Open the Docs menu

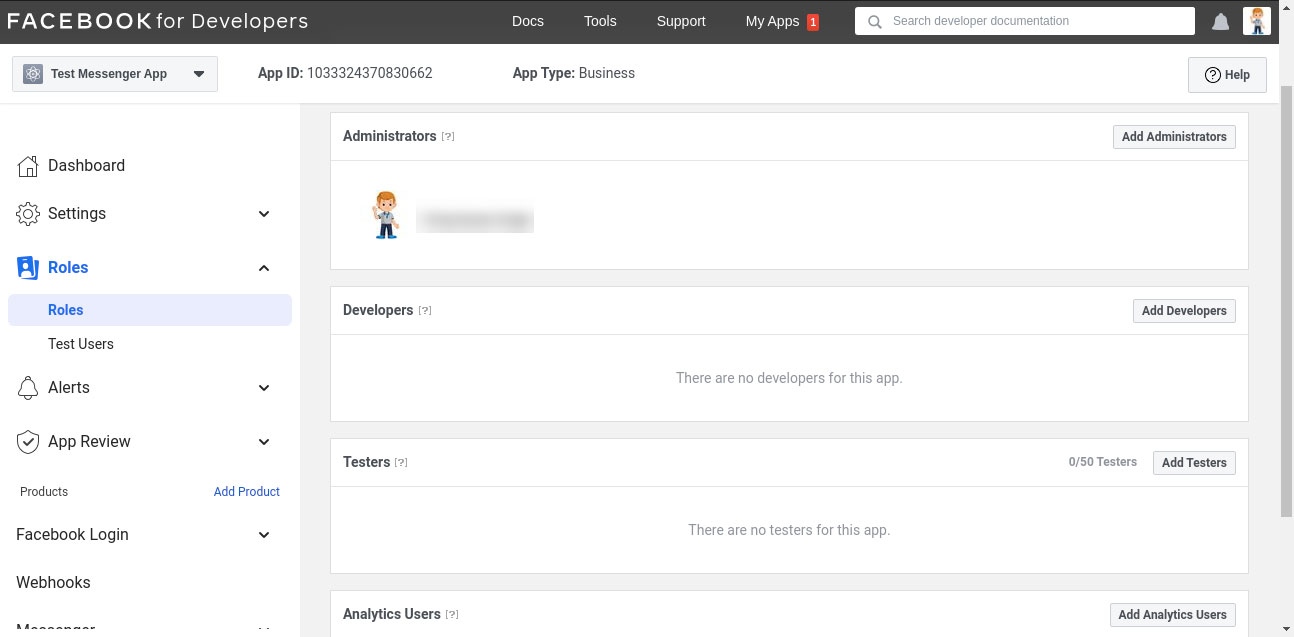(x=528, y=21)
